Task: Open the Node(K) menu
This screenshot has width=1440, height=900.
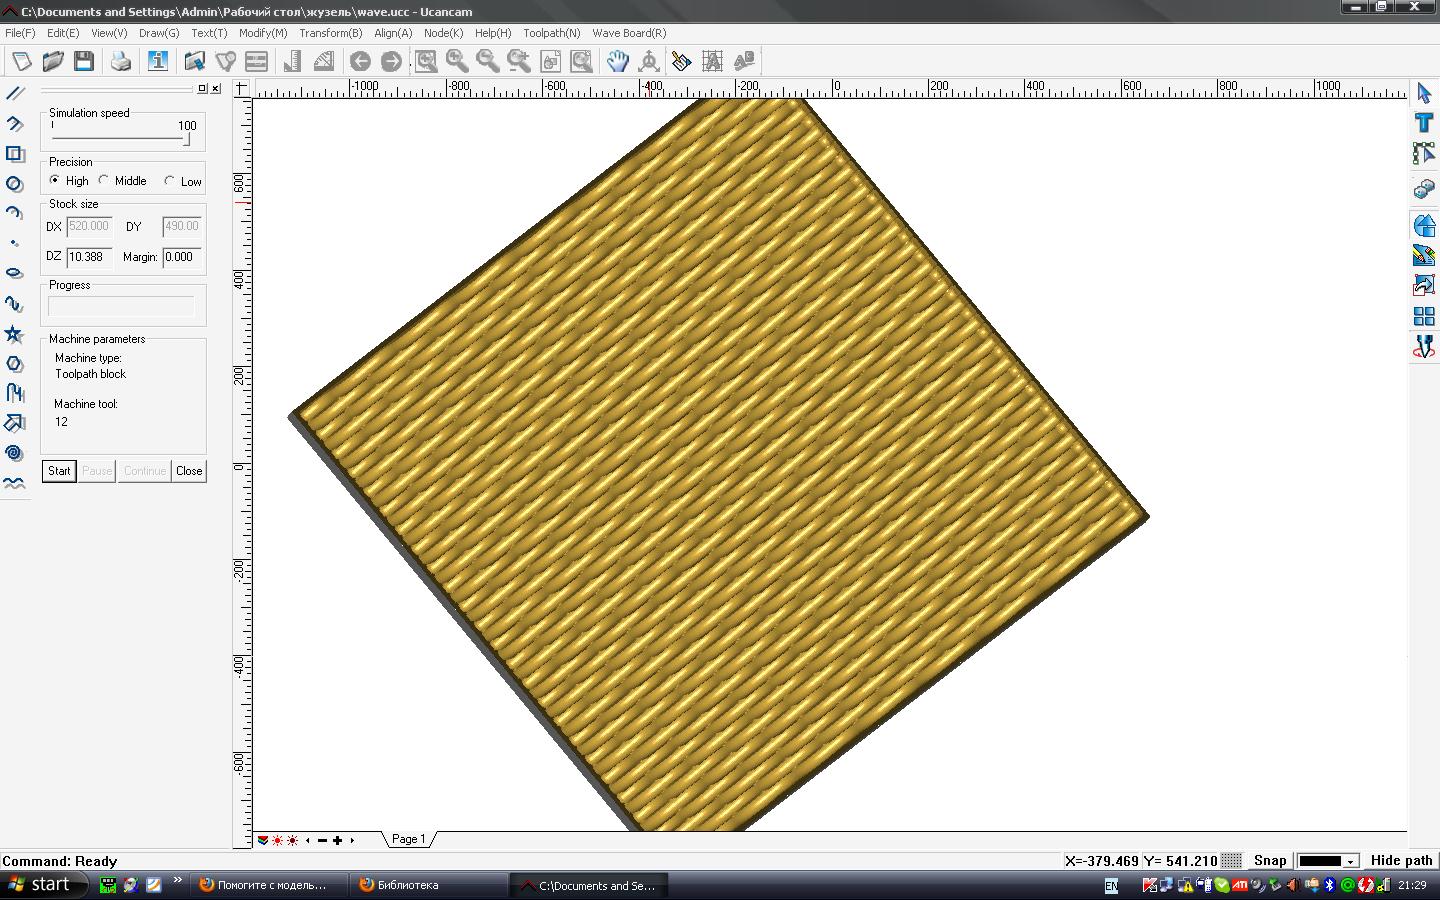Action: [443, 33]
